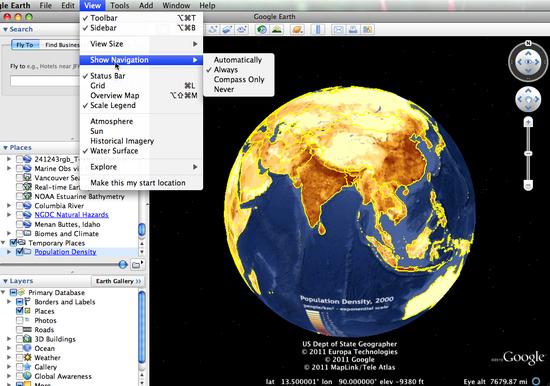Image resolution: width=550 pixels, height=386 pixels.
Task: Choose Never in Show Navigation submenu
Action: [x=239, y=89]
